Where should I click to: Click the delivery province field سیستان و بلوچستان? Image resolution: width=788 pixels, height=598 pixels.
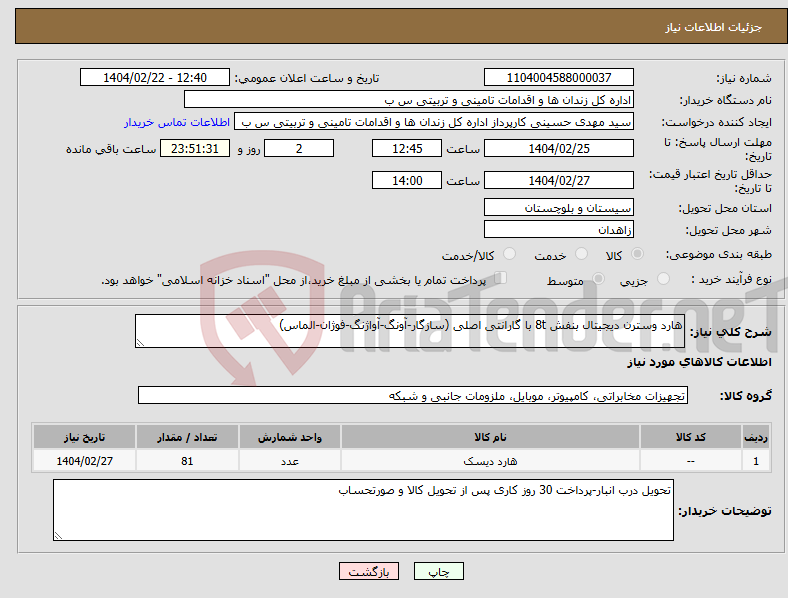558,208
